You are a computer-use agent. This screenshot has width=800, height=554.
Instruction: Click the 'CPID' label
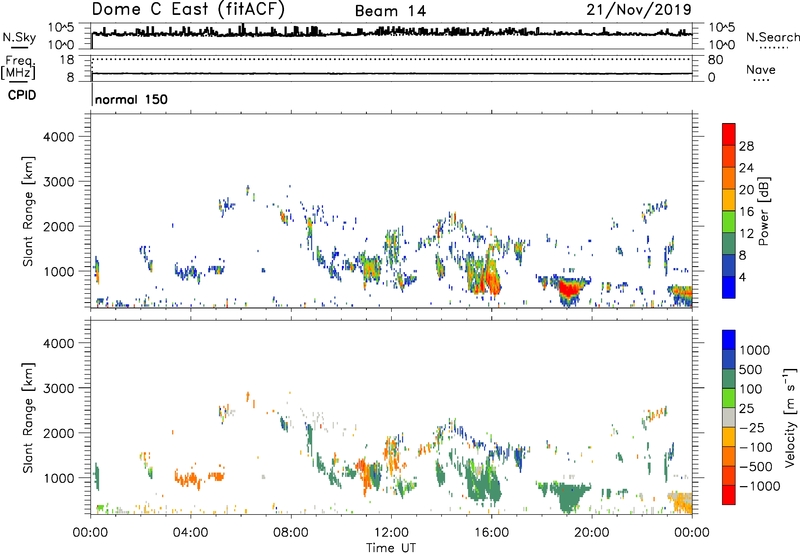click(22, 95)
